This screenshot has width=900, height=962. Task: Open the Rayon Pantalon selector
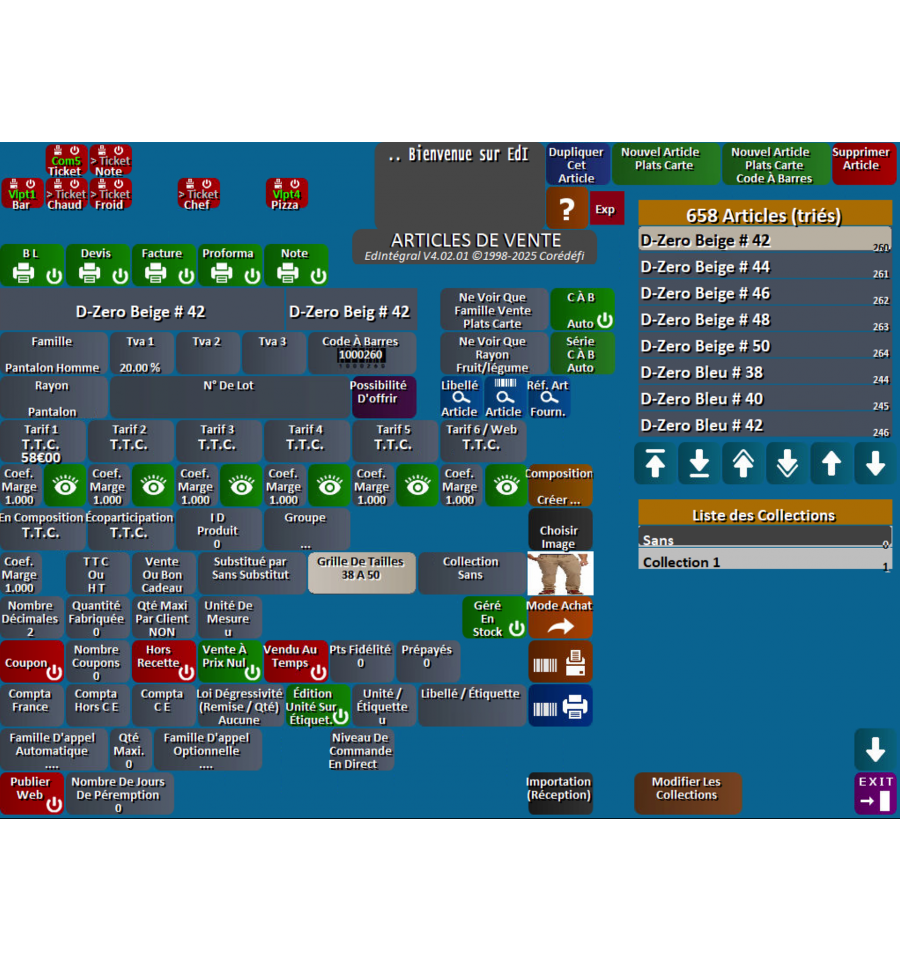pos(52,398)
